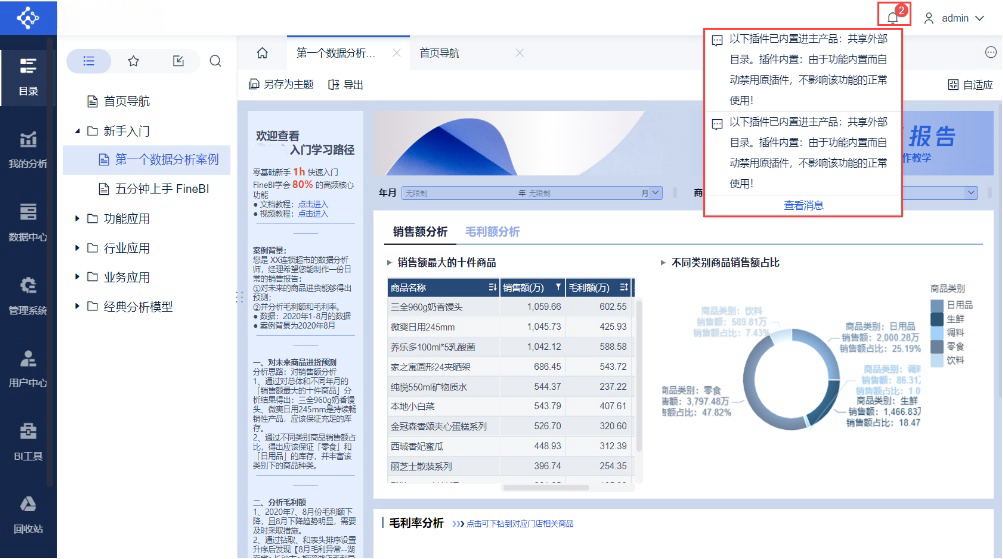The image size is (1003, 559).
Task: Open the dropdown right of 年月 filter
Action: (971, 193)
